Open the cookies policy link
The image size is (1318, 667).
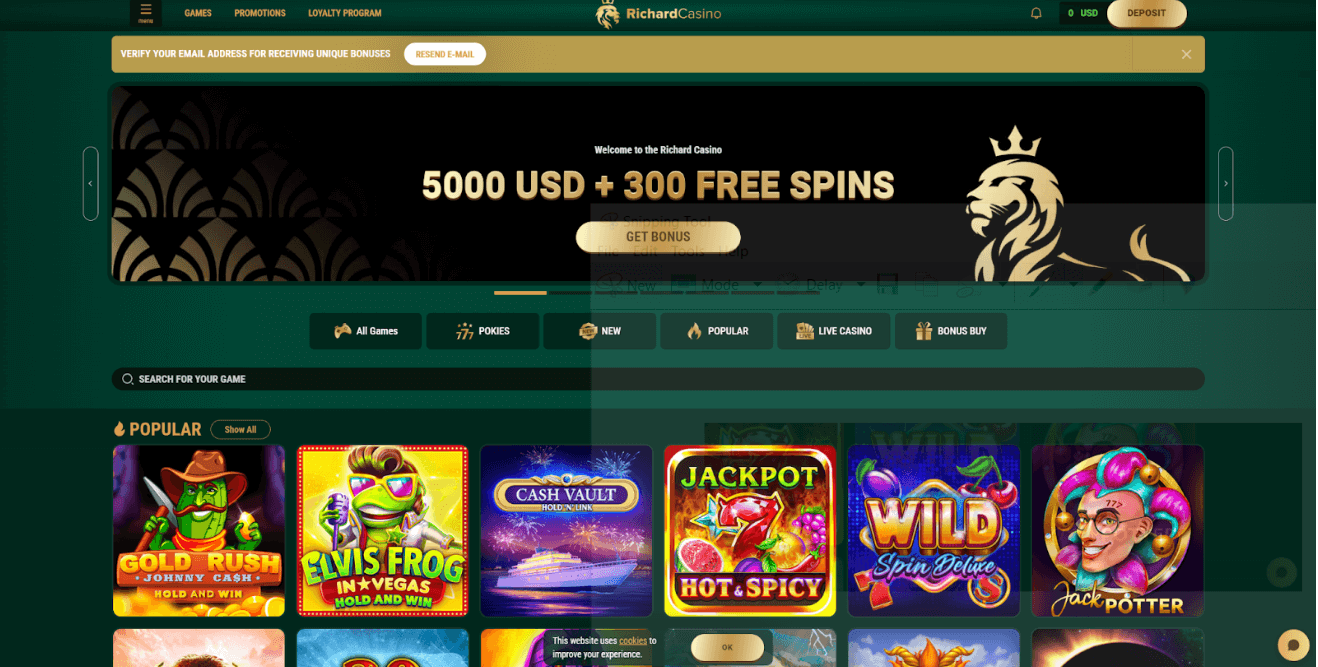(x=633, y=641)
